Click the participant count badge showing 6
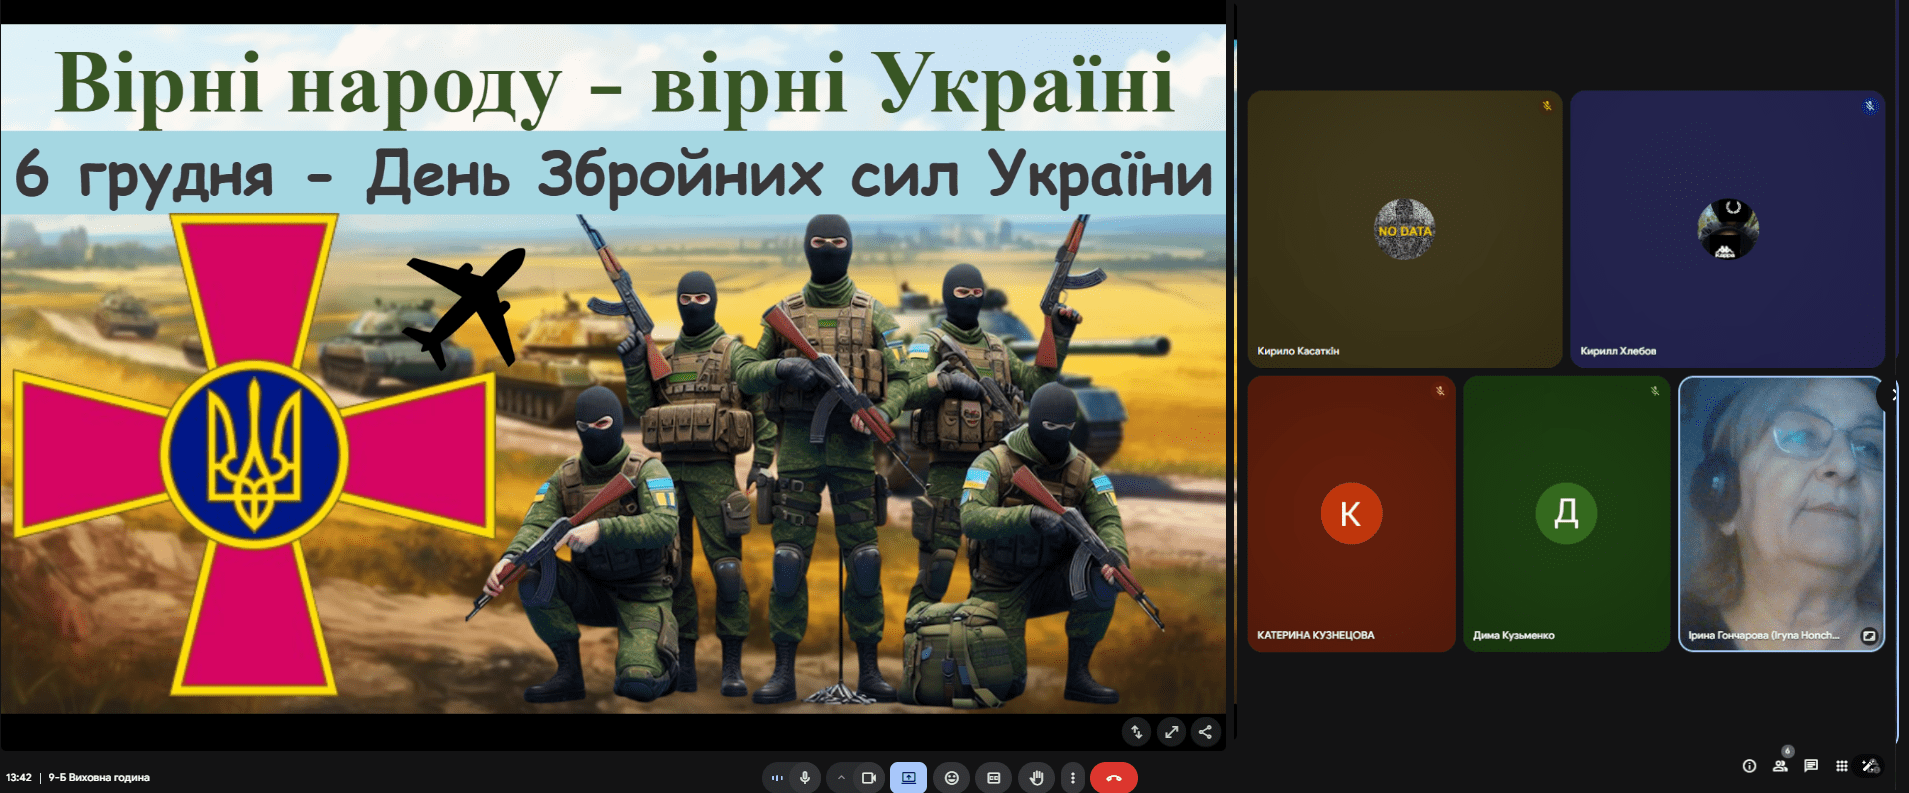Viewport: 1909px width, 793px height. pos(1787,751)
